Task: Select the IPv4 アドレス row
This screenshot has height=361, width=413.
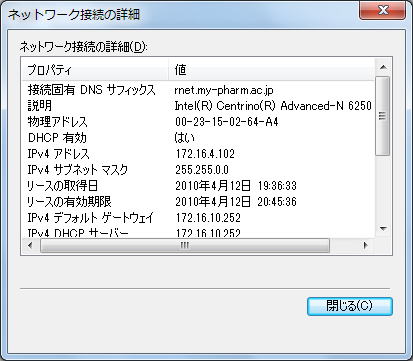Action: [199, 154]
